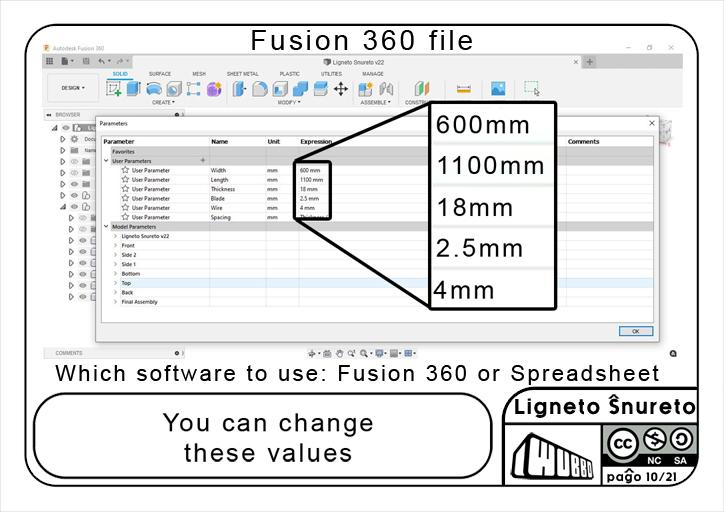Image resolution: width=724 pixels, height=512 pixels.
Task: Open the Viewports layout icon
Action: click(408, 354)
